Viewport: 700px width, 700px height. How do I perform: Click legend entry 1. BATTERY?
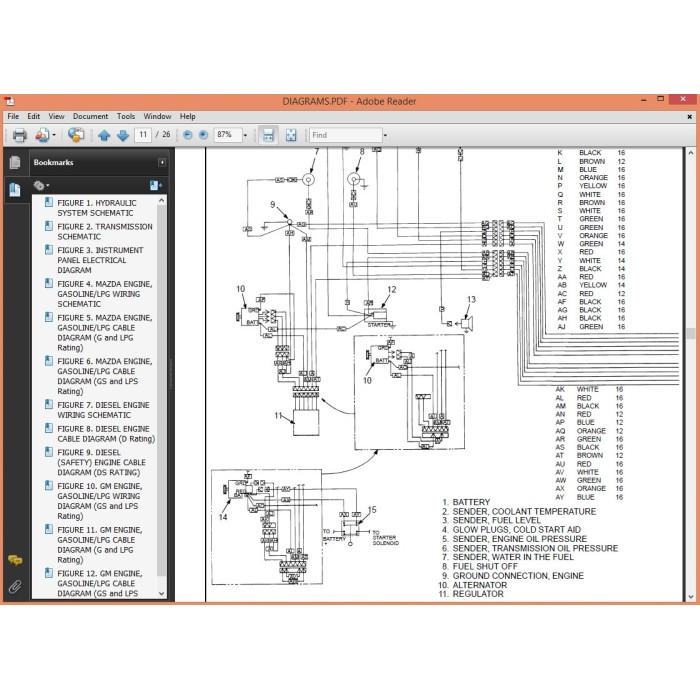click(466, 502)
